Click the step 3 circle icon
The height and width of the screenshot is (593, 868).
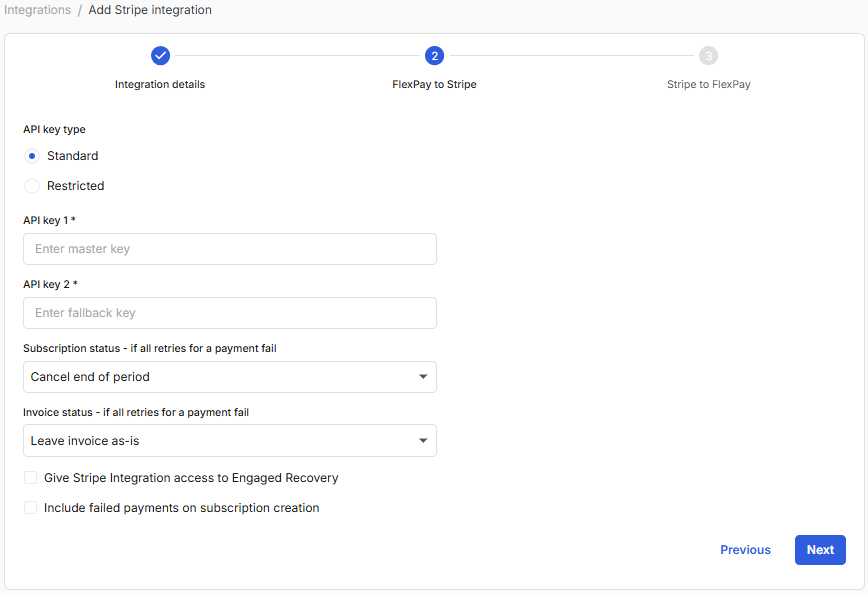pyautogui.click(x=708, y=55)
